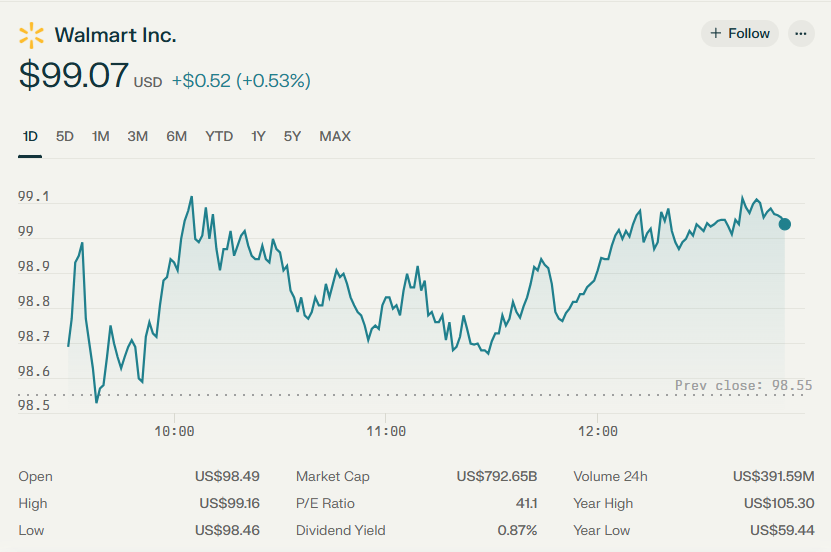Click the +$0.52 (+0.53%) change value
831x552 pixels.
click(241, 81)
